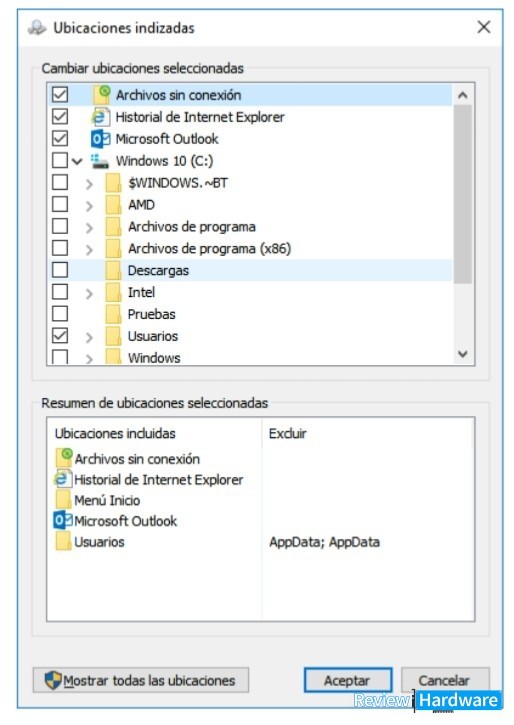Screen dimensions: 514x725
Task: Click the Descargas folder icon
Action: click(113, 270)
